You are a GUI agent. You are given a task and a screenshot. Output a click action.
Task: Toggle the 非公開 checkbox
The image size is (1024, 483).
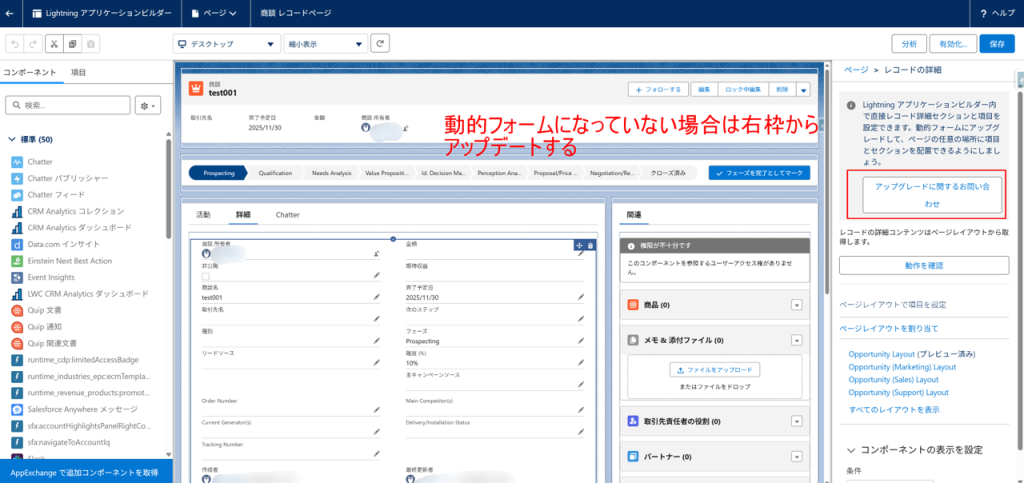(206, 276)
